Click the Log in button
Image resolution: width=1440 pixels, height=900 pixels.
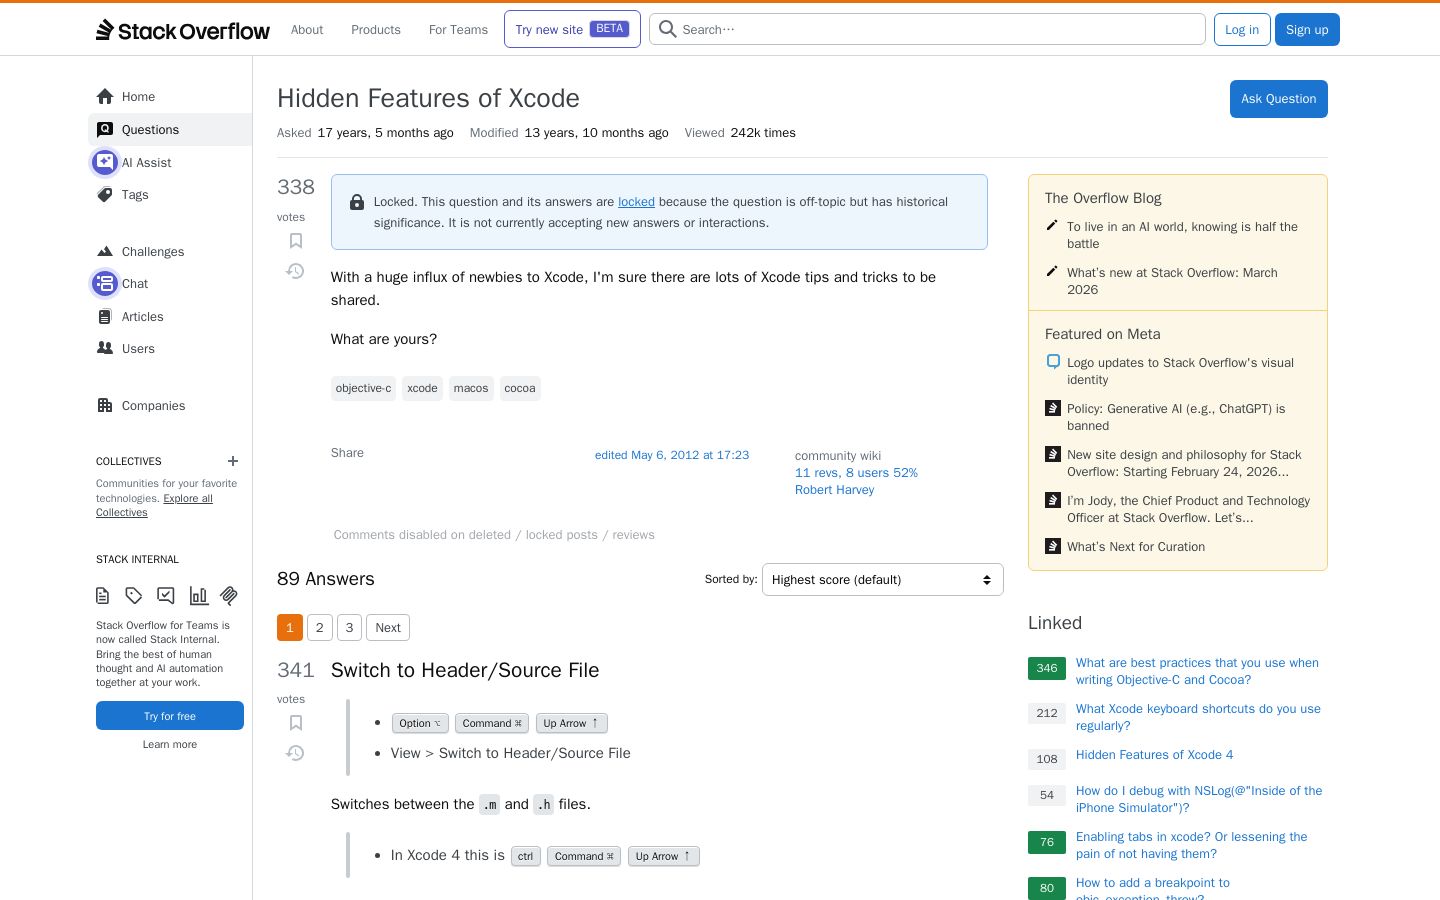coord(1242,30)
